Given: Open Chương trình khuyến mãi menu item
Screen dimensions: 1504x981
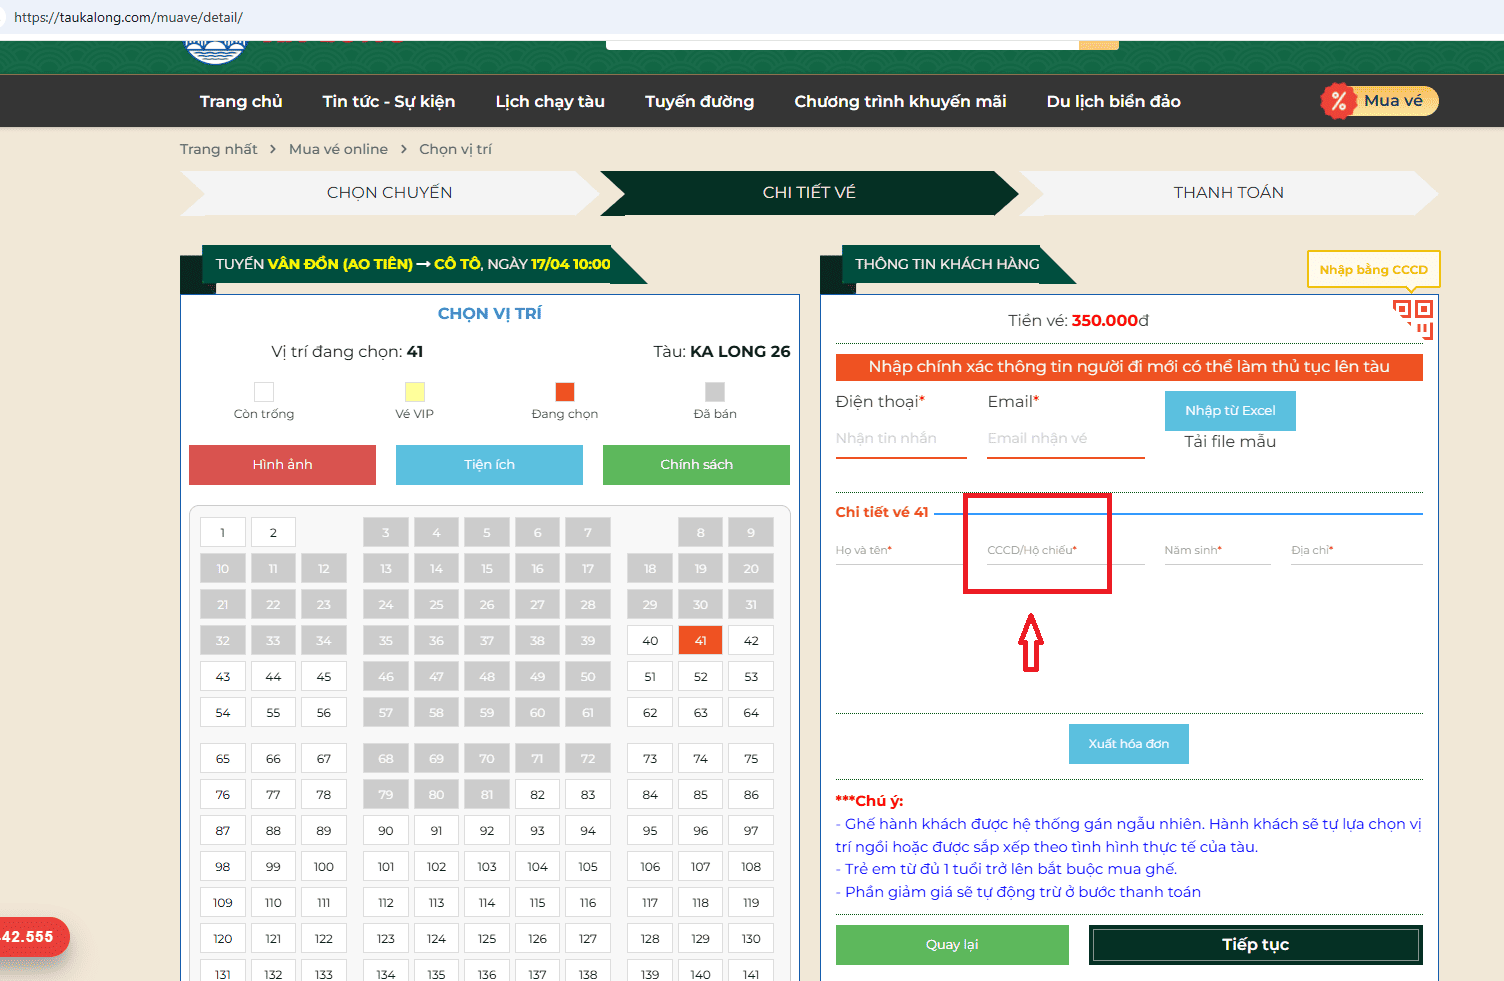Looking at the screenshot, I should click(900, 102).
